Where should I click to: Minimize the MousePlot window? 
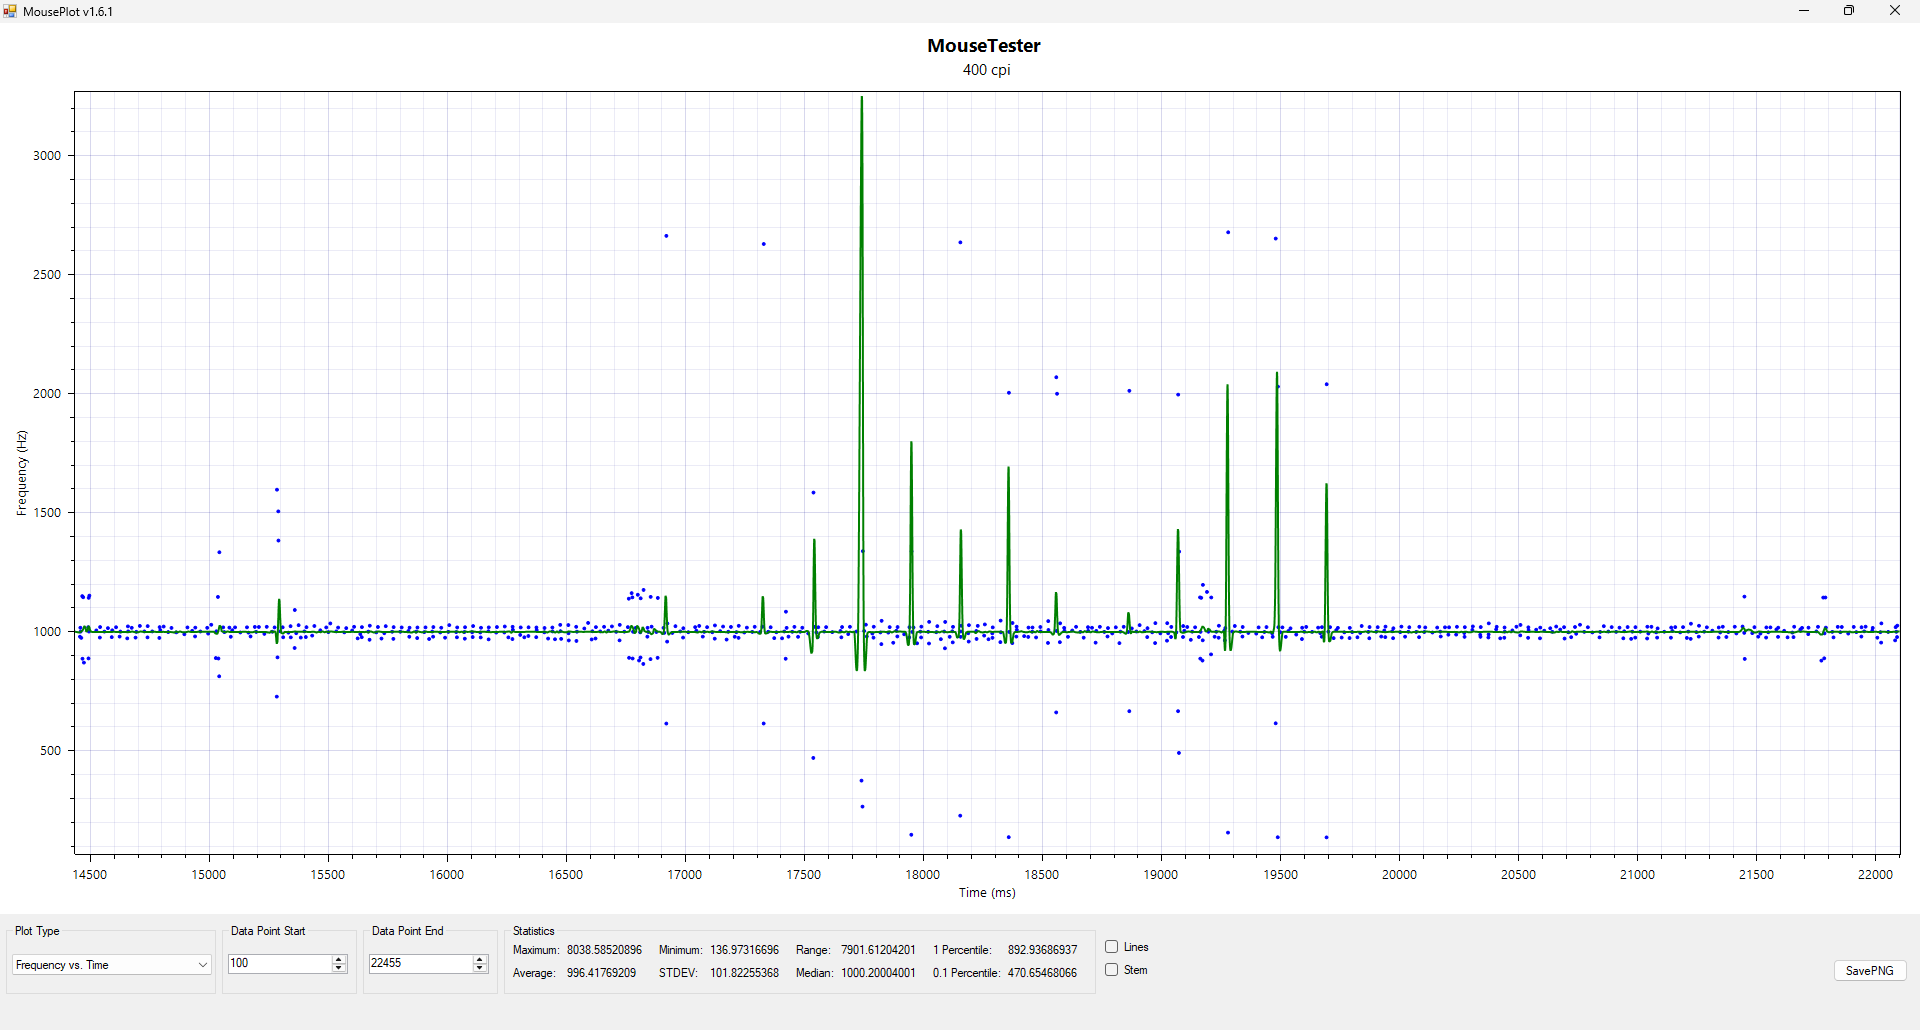[x=1804, y=11]
